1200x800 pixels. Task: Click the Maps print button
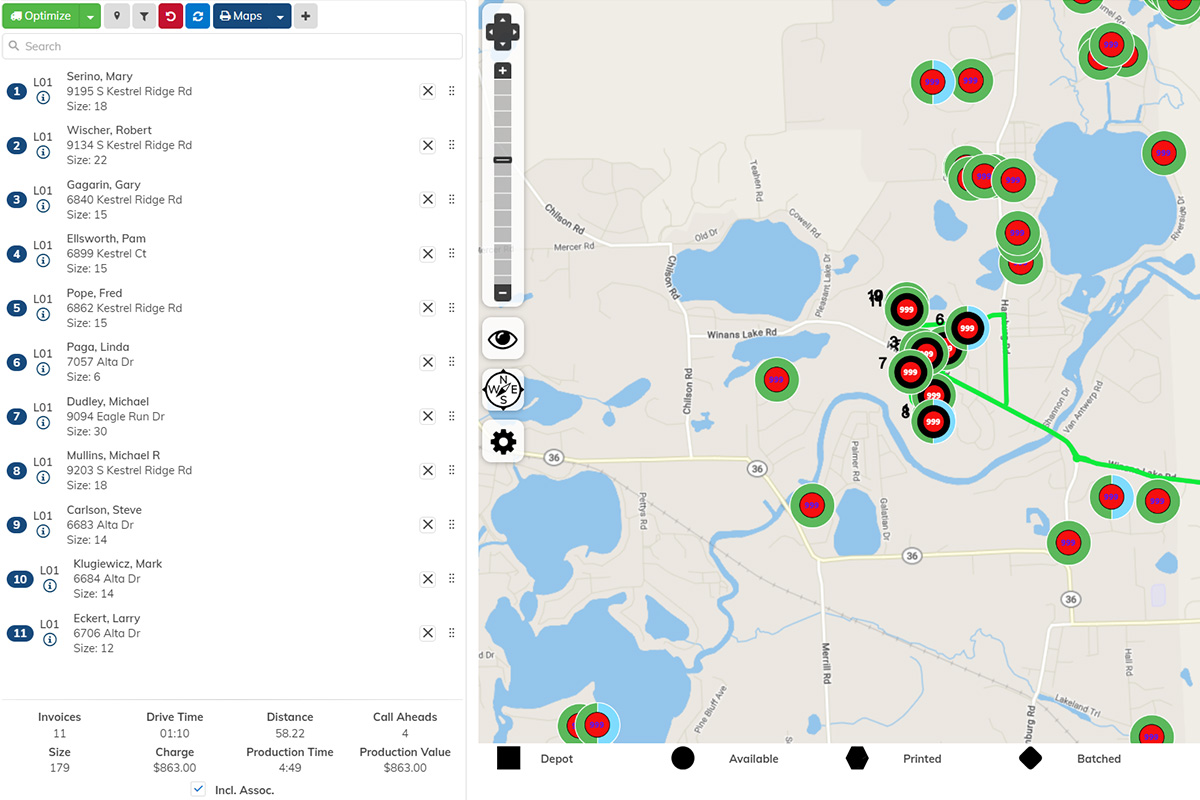[x=241, y=16]
